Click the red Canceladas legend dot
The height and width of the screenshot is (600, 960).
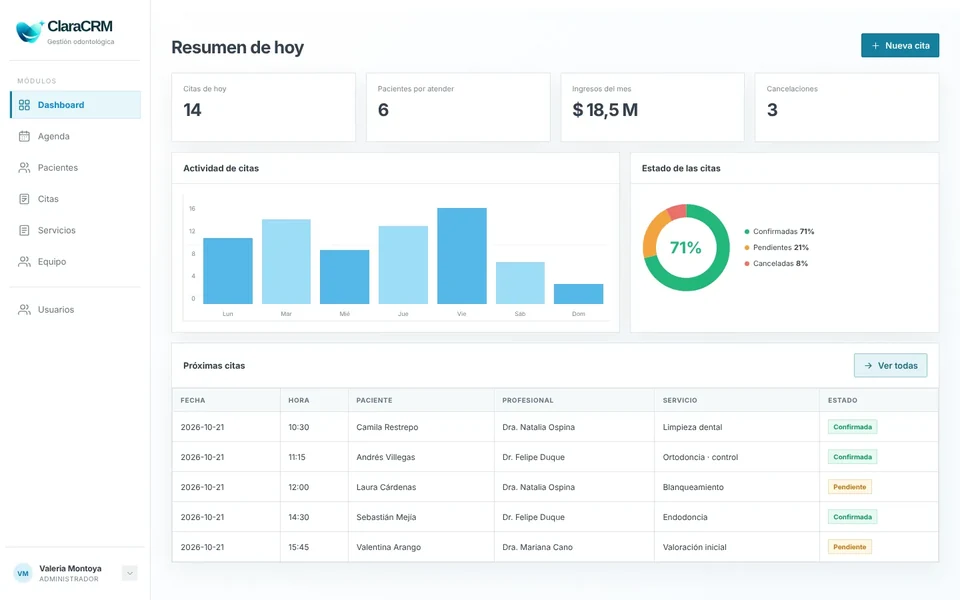pos(747,263)
